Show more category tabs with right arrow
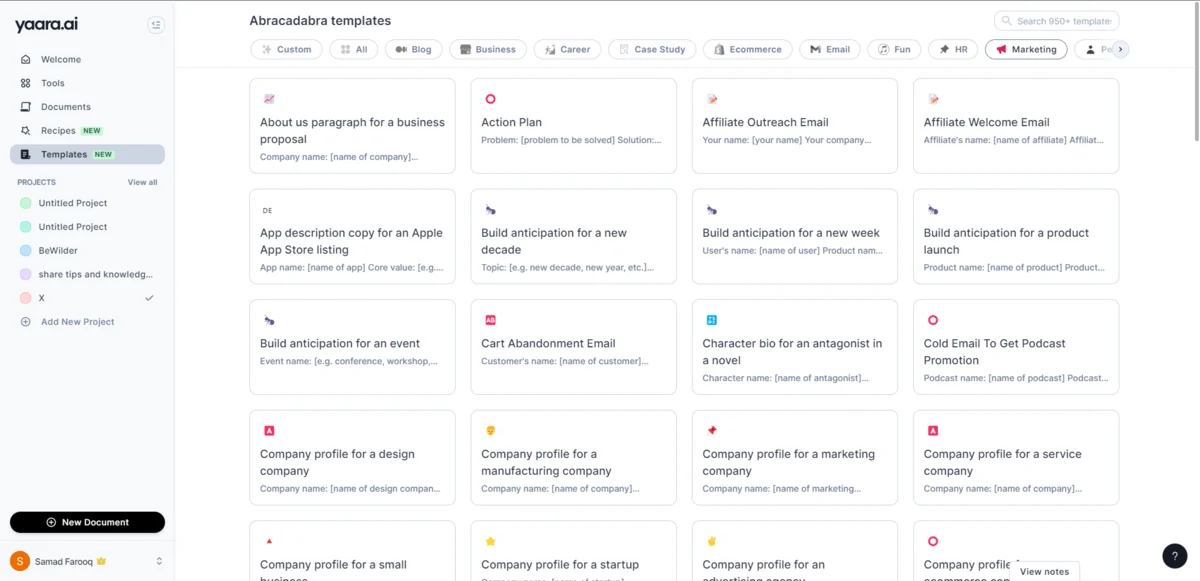Image resolution: width=1200 pixels, height=581 pixels. 1121,49
